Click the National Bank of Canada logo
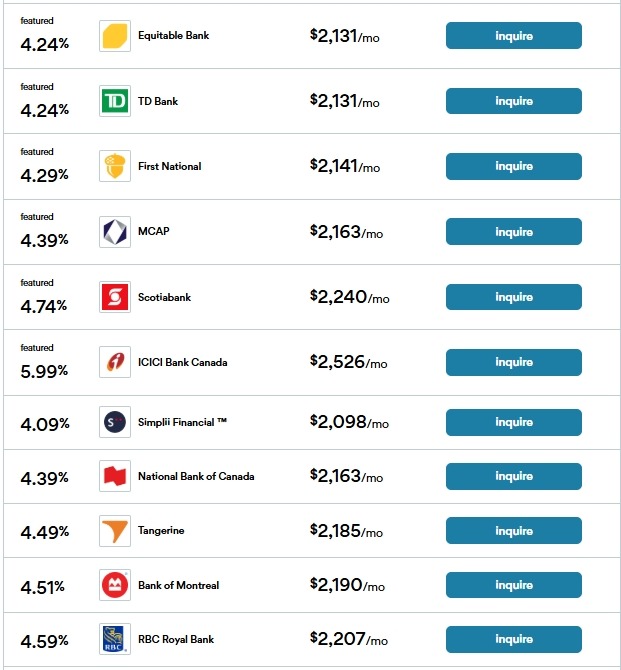 [115, 476]
